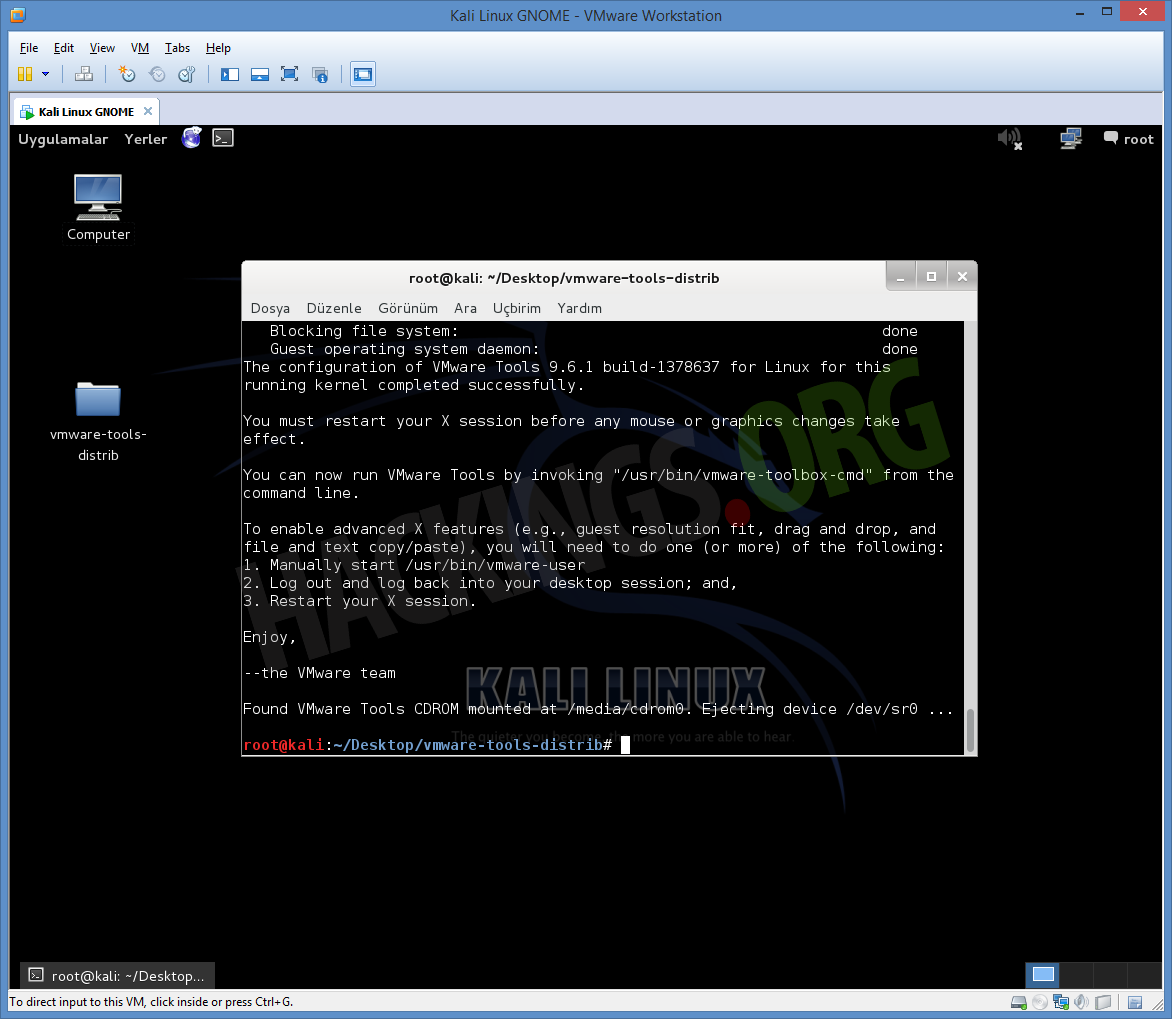Select the Kali Linux GNOME tab
1172x1019 pixels.
(x=84, y=111)
